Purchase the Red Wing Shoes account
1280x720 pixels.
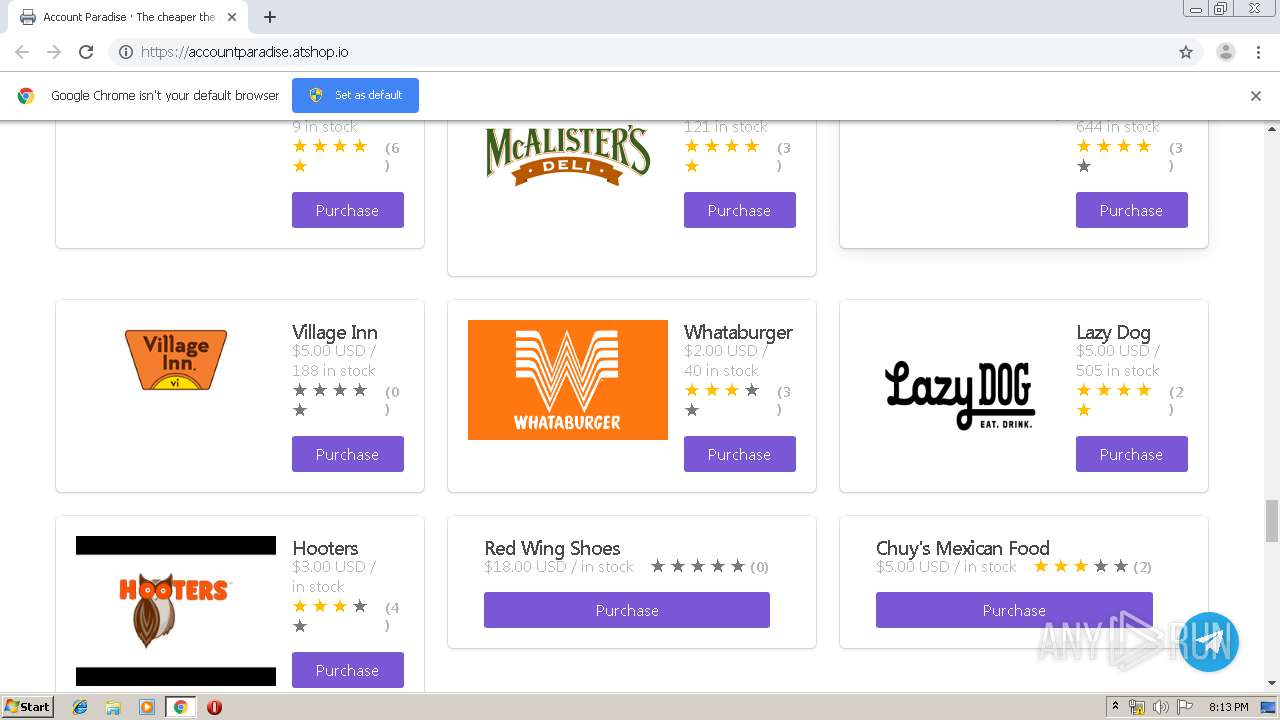627,610
